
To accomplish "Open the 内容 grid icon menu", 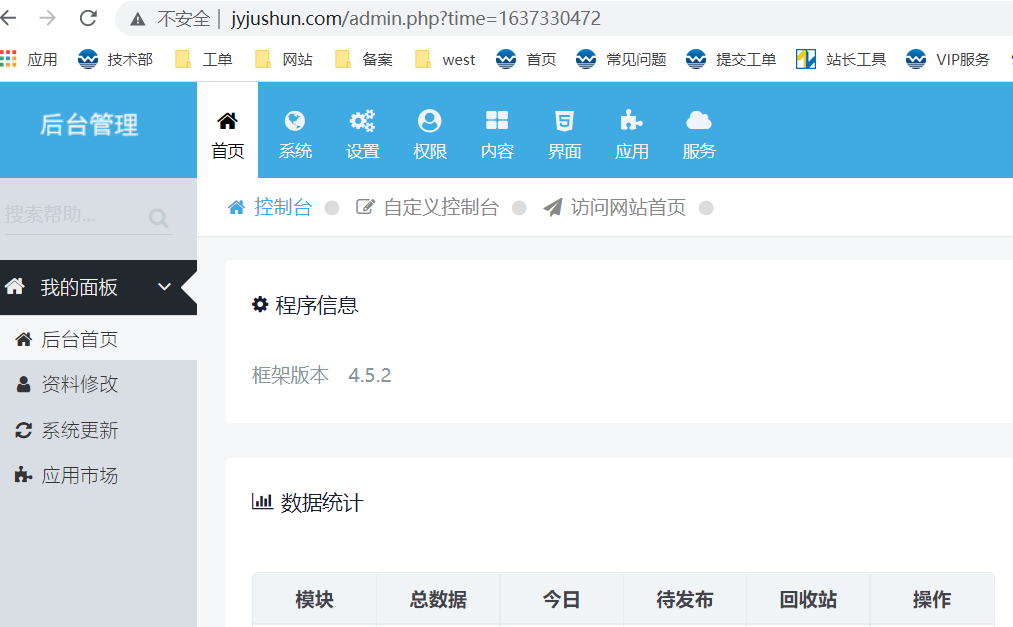I will pos(497,134).
